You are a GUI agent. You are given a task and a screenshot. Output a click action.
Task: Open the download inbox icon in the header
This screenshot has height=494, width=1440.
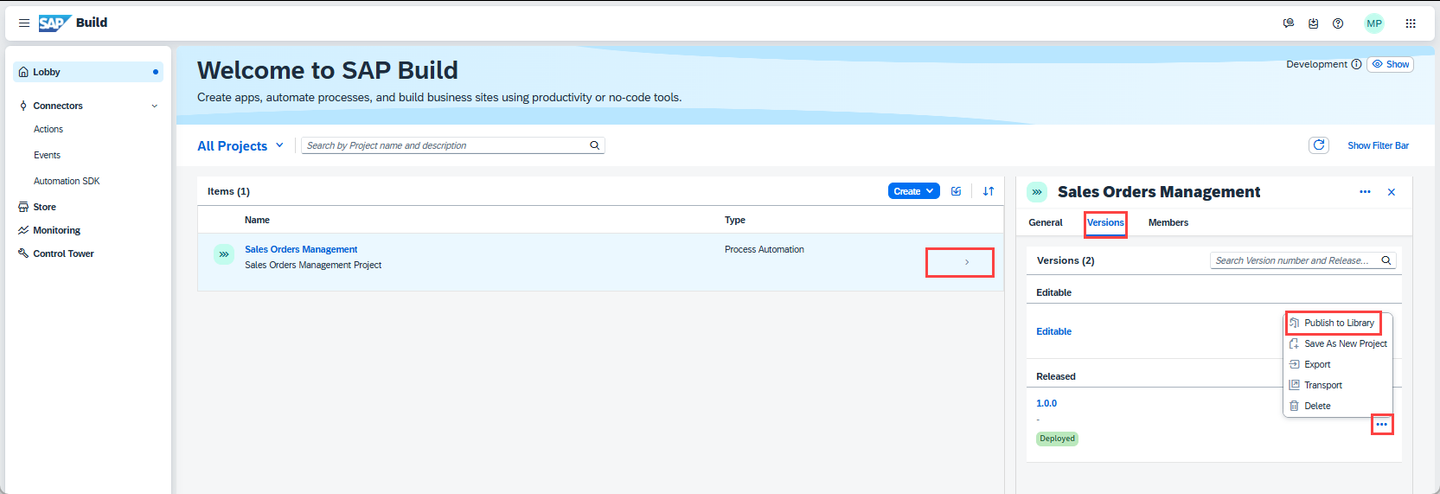tap(1313, 23)
